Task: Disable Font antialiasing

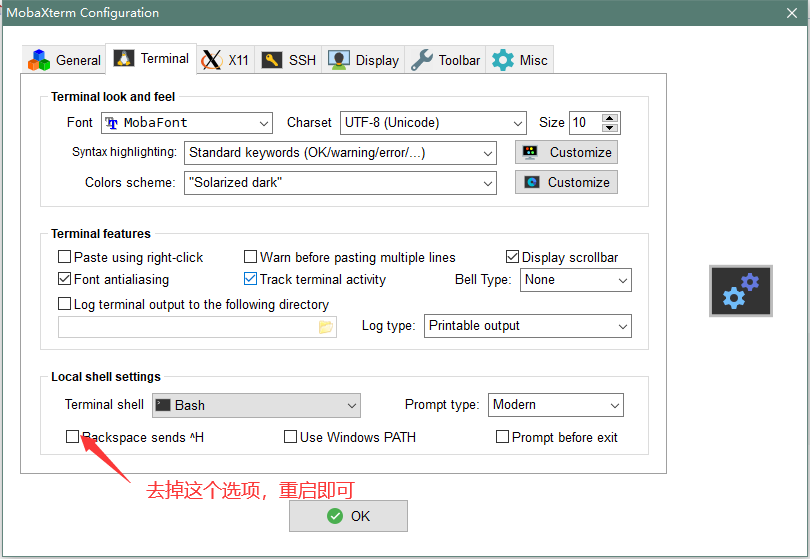Action: click(x=65, y=279)
